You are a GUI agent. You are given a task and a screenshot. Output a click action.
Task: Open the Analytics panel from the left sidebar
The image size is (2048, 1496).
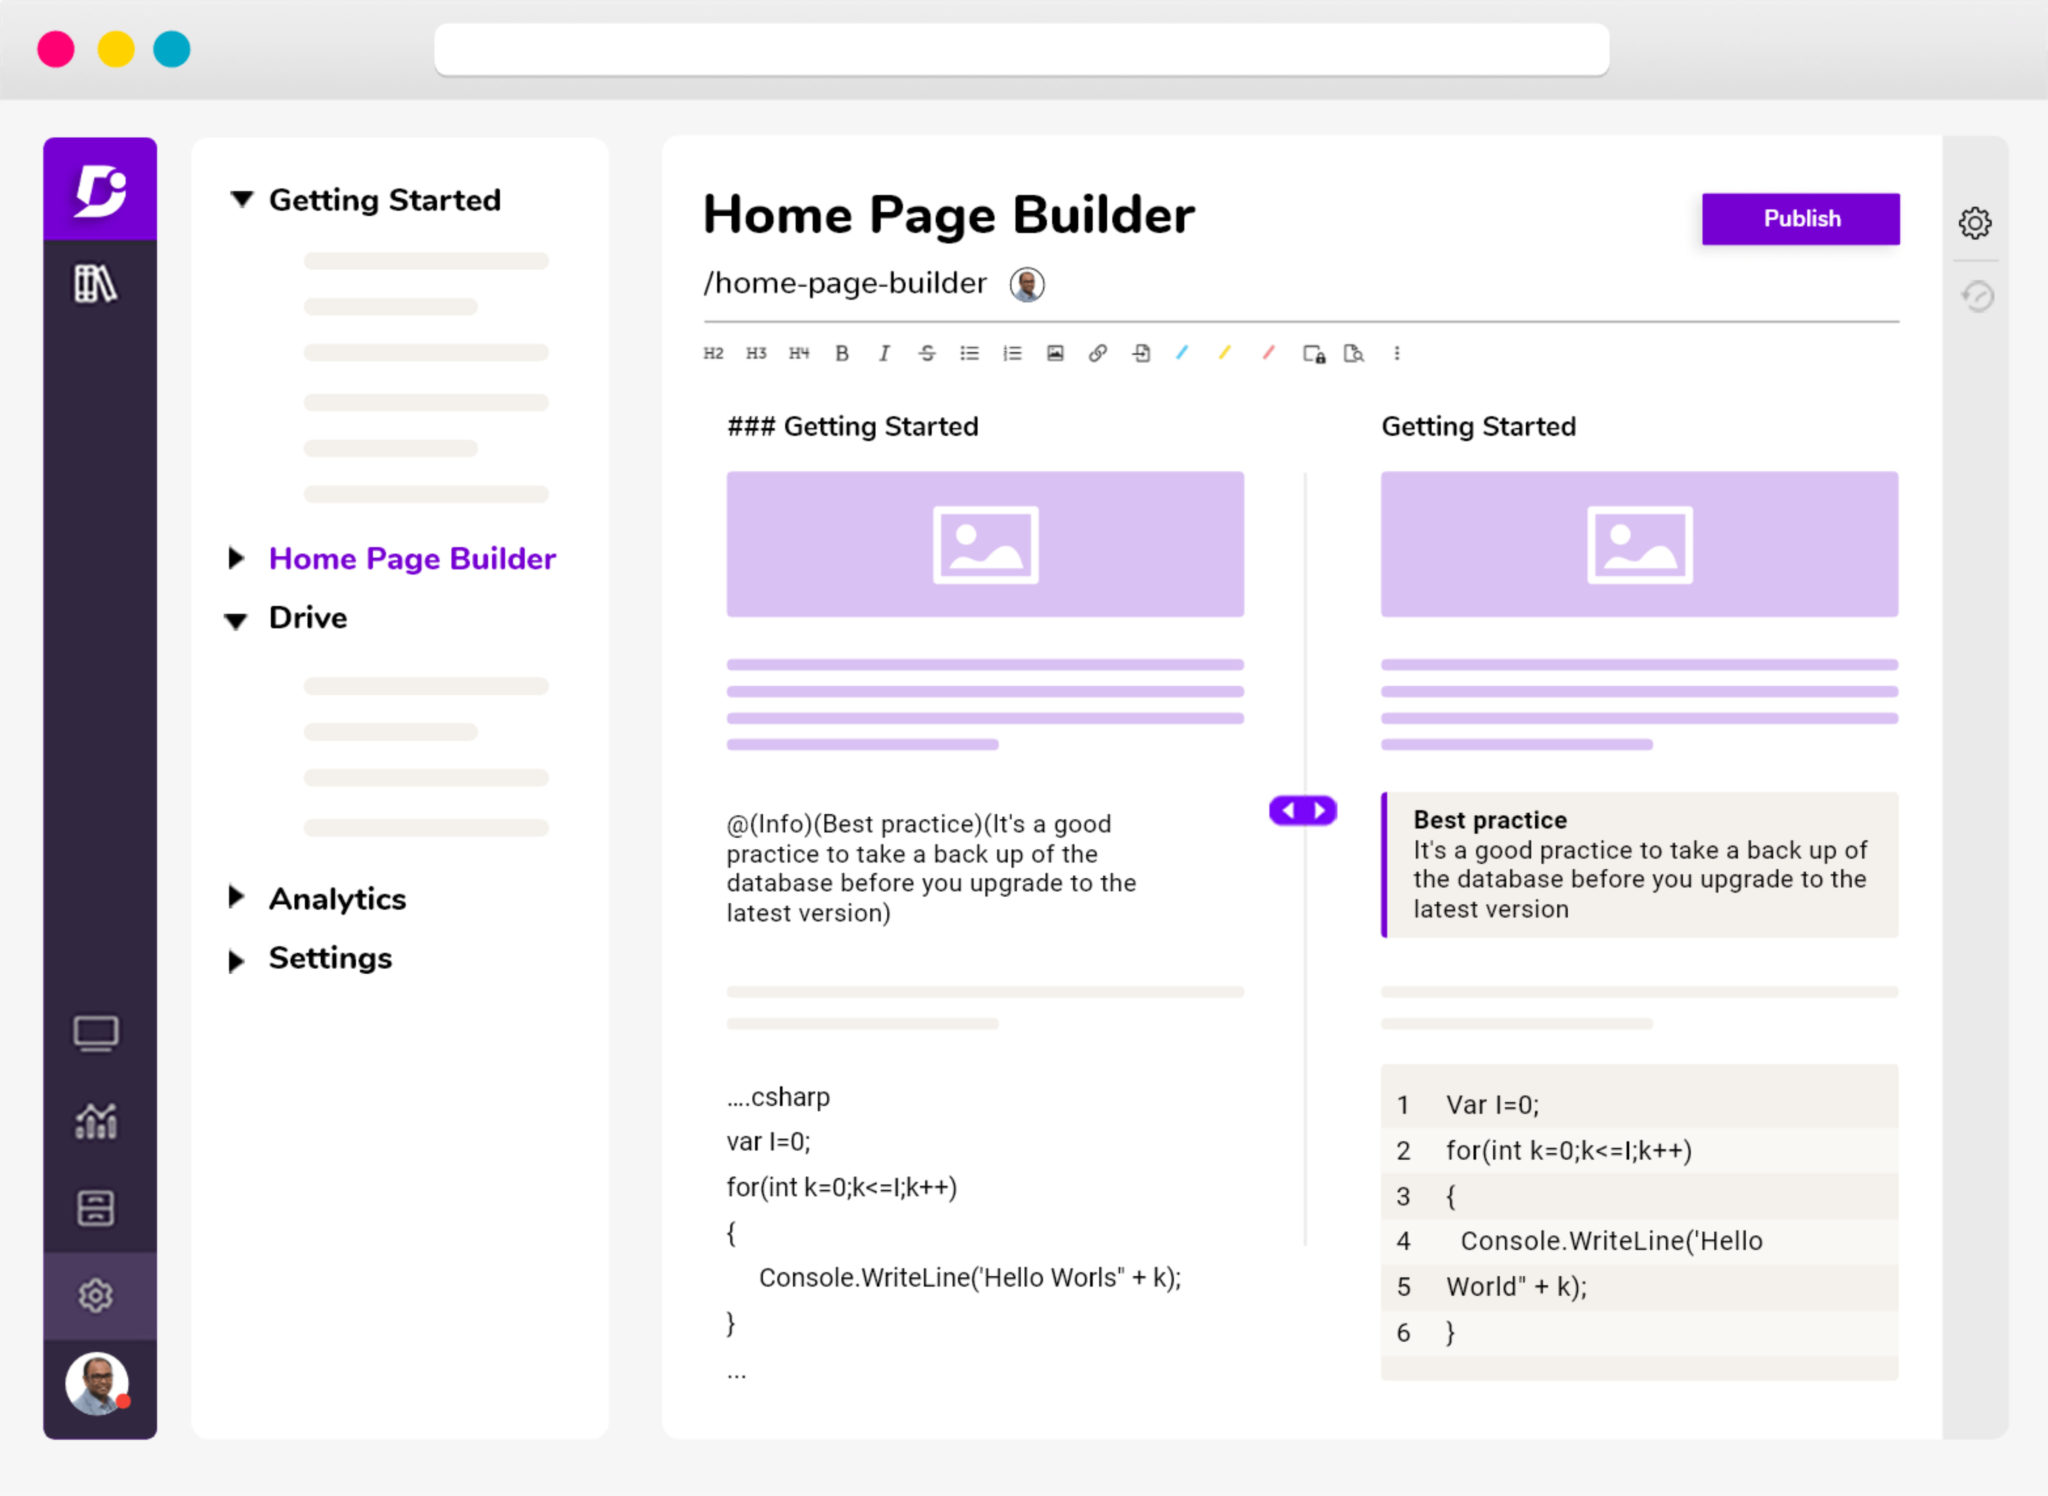pos(96,1121)
